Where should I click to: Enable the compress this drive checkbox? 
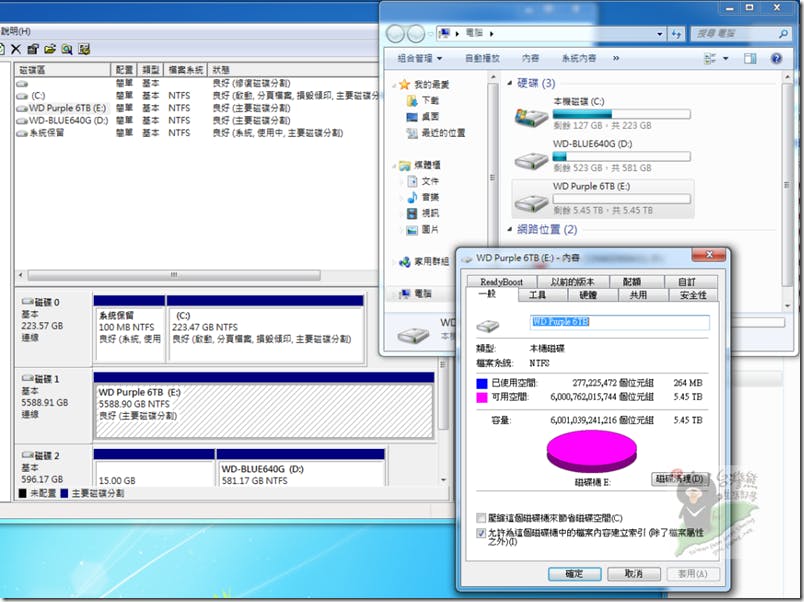pyautogui.click(x=483, y=518)
